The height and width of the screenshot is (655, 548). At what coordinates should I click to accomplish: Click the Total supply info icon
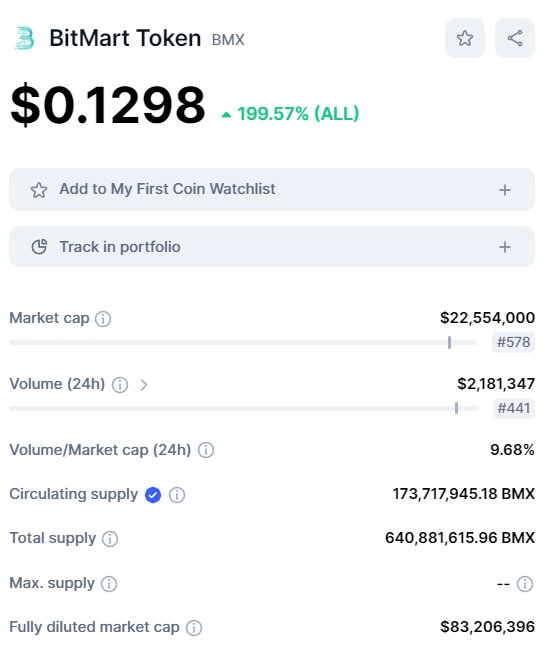(110, 539)
